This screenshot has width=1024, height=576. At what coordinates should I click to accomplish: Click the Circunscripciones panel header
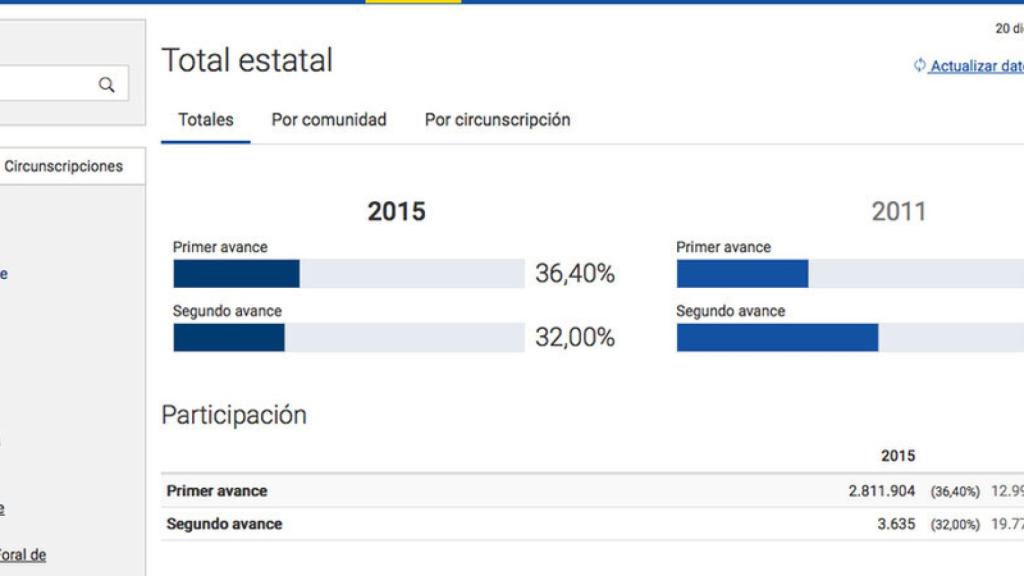tap(63, 166)
